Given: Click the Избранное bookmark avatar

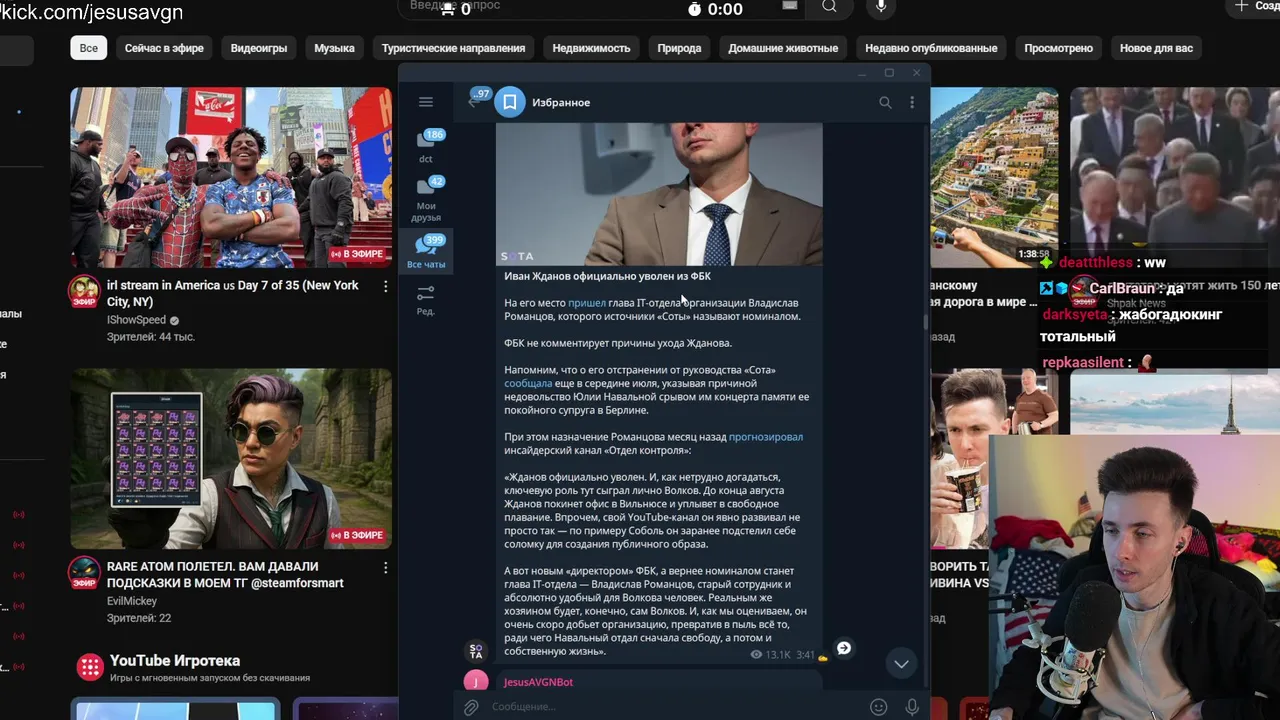Looking at the screenshot, I should coord(510,102).
